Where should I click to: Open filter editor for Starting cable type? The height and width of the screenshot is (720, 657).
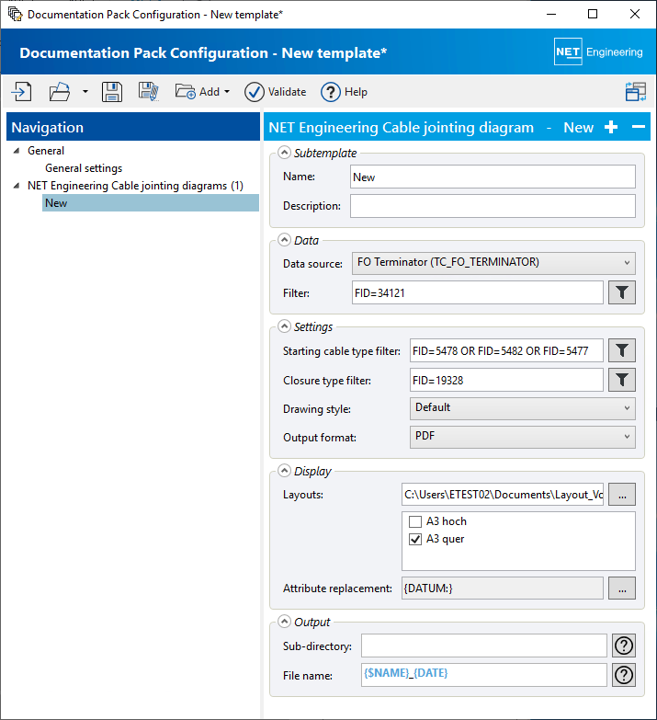(x=622, y=350)
